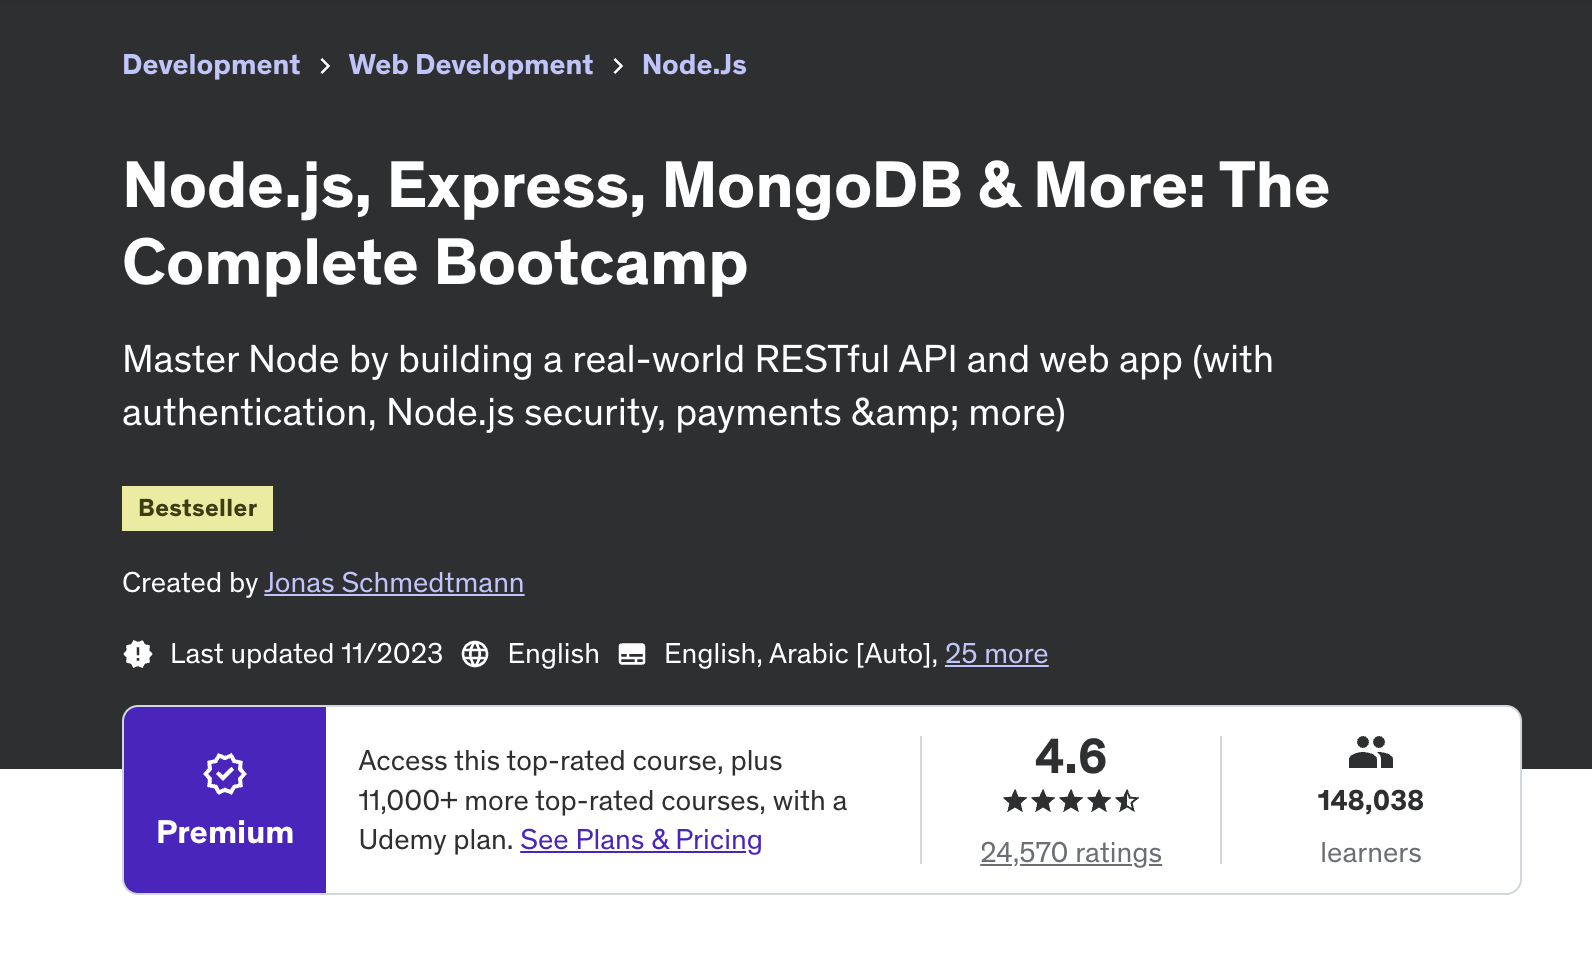Click the Premium checkmark badge icon
Image resolution: width=1592 pixels, height=954 pixels.
pyautogui.click(x=225, y=774)
